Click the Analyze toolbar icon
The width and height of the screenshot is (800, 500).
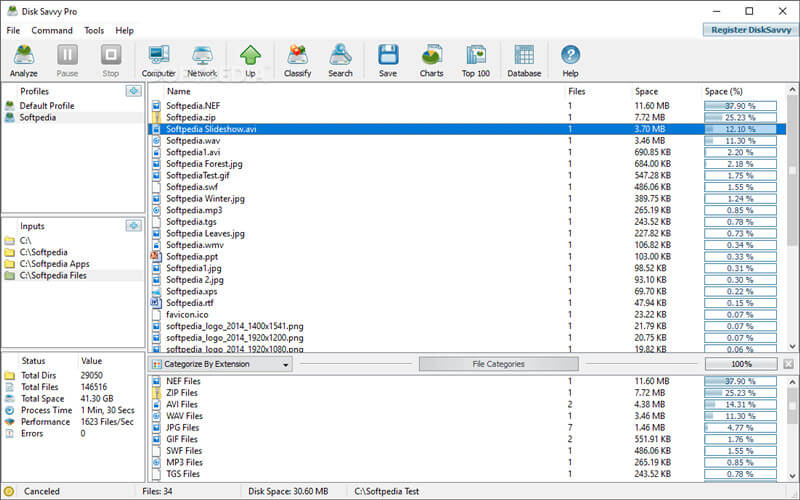[x=24, y=60]
